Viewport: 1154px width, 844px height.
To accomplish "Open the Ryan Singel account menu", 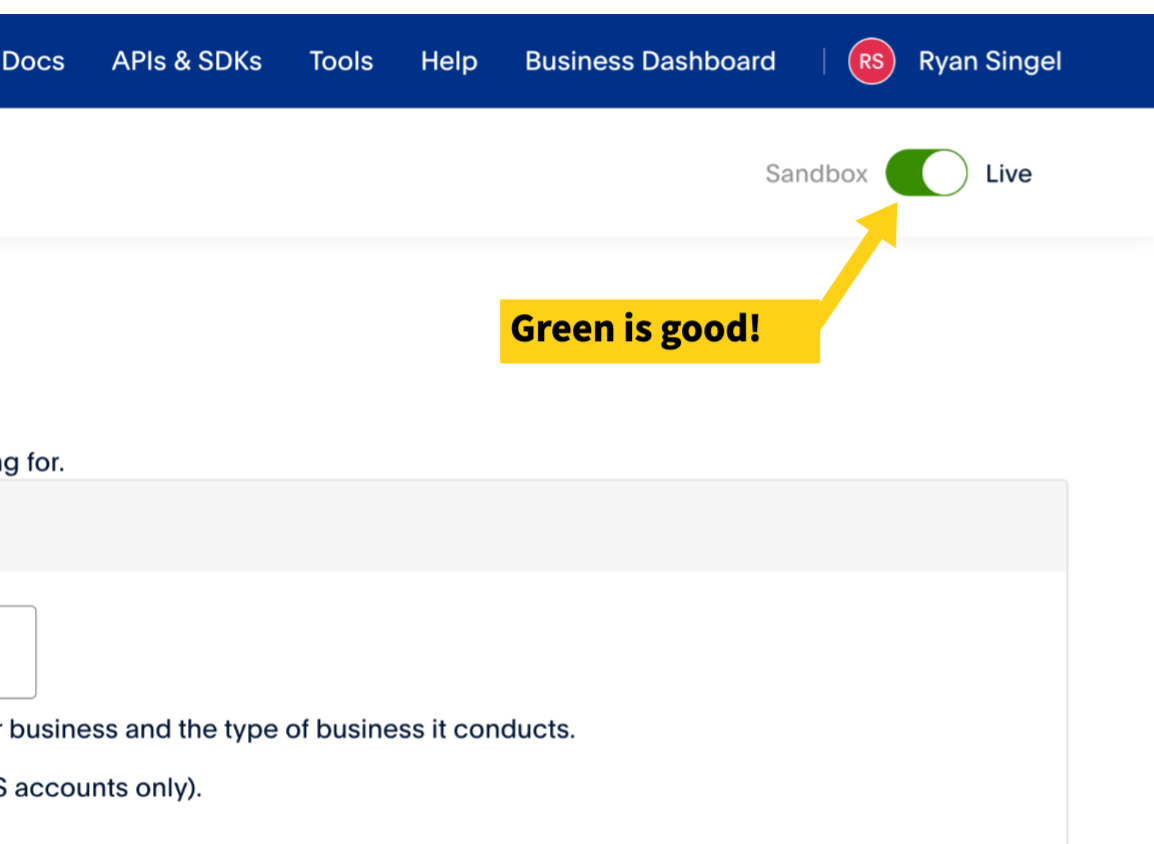I will pyautogui.click(x=989, y=61).
